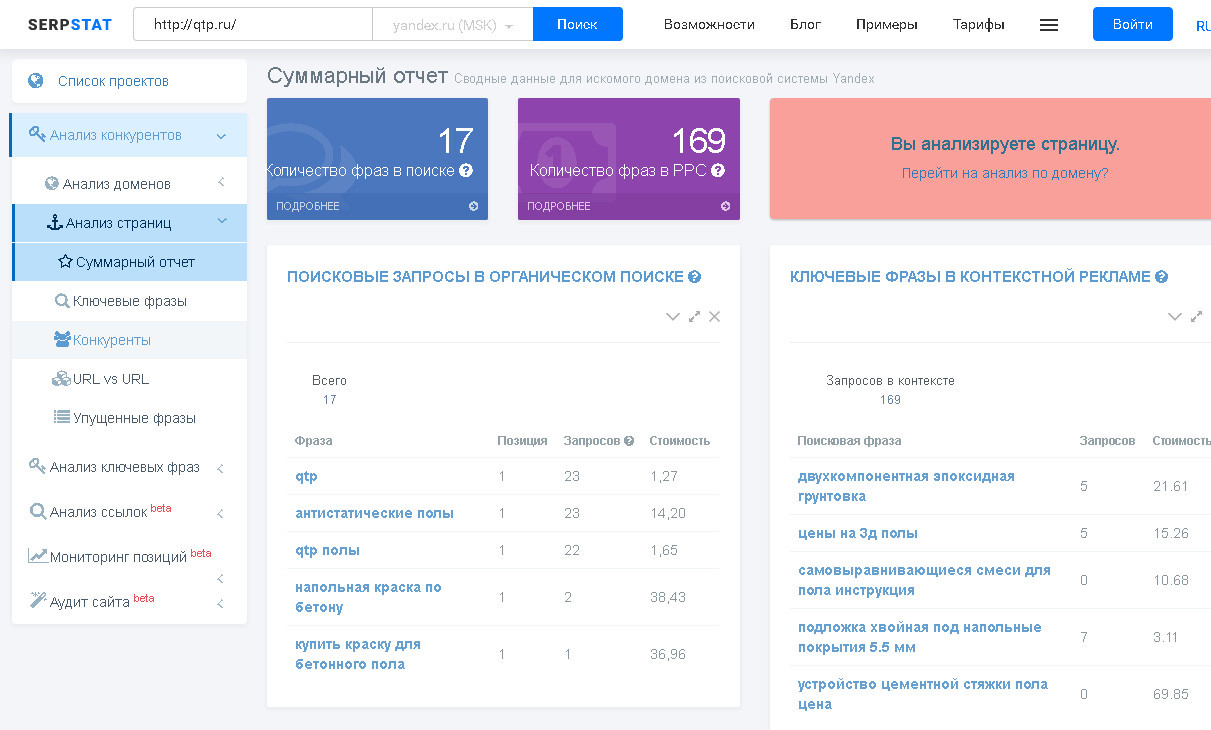Click help icon in Запросов column header
1211x730 pixels.
click(629, 441)
